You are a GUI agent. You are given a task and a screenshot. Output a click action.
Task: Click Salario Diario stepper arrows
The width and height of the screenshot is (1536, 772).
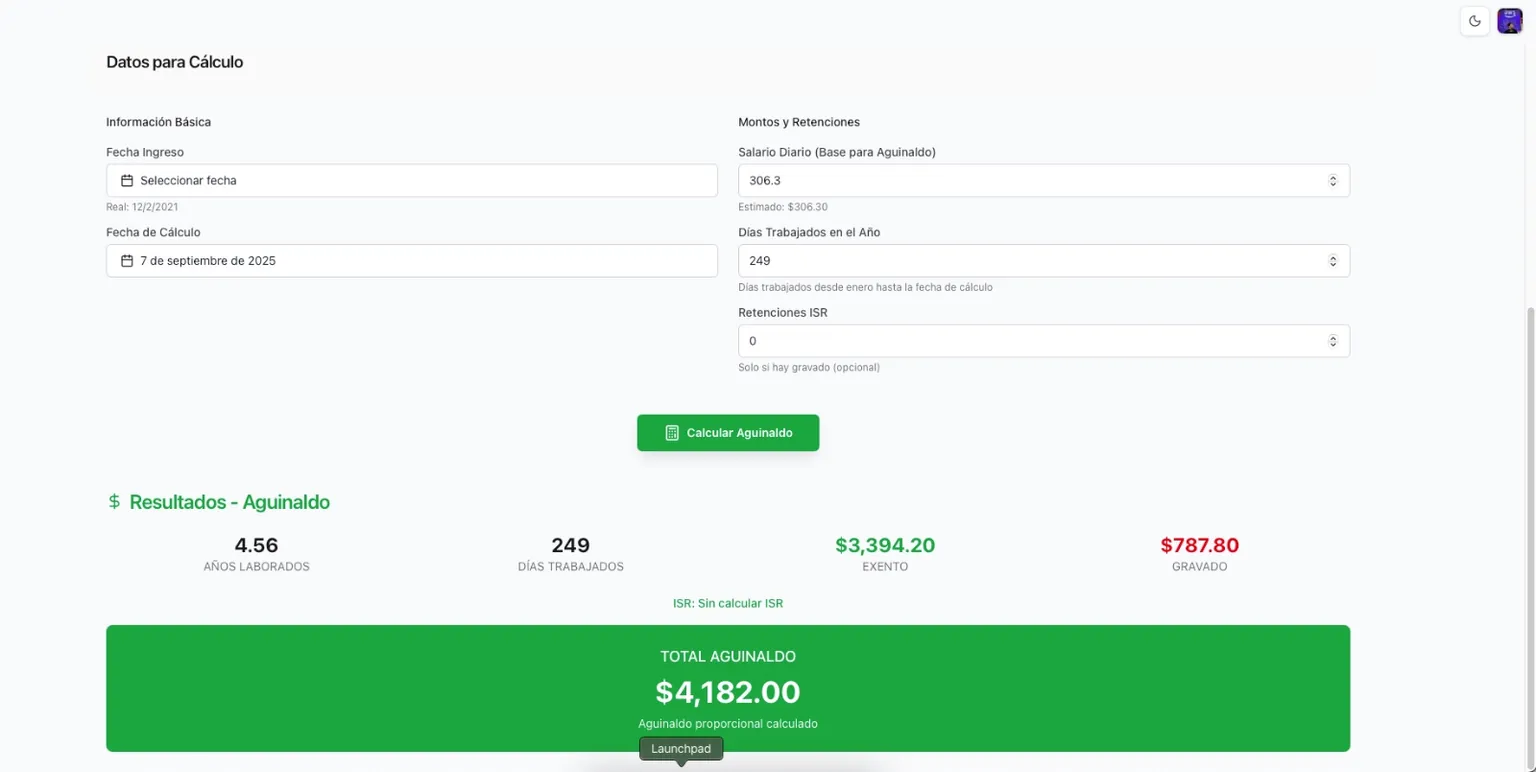[x=1332, y=181]
